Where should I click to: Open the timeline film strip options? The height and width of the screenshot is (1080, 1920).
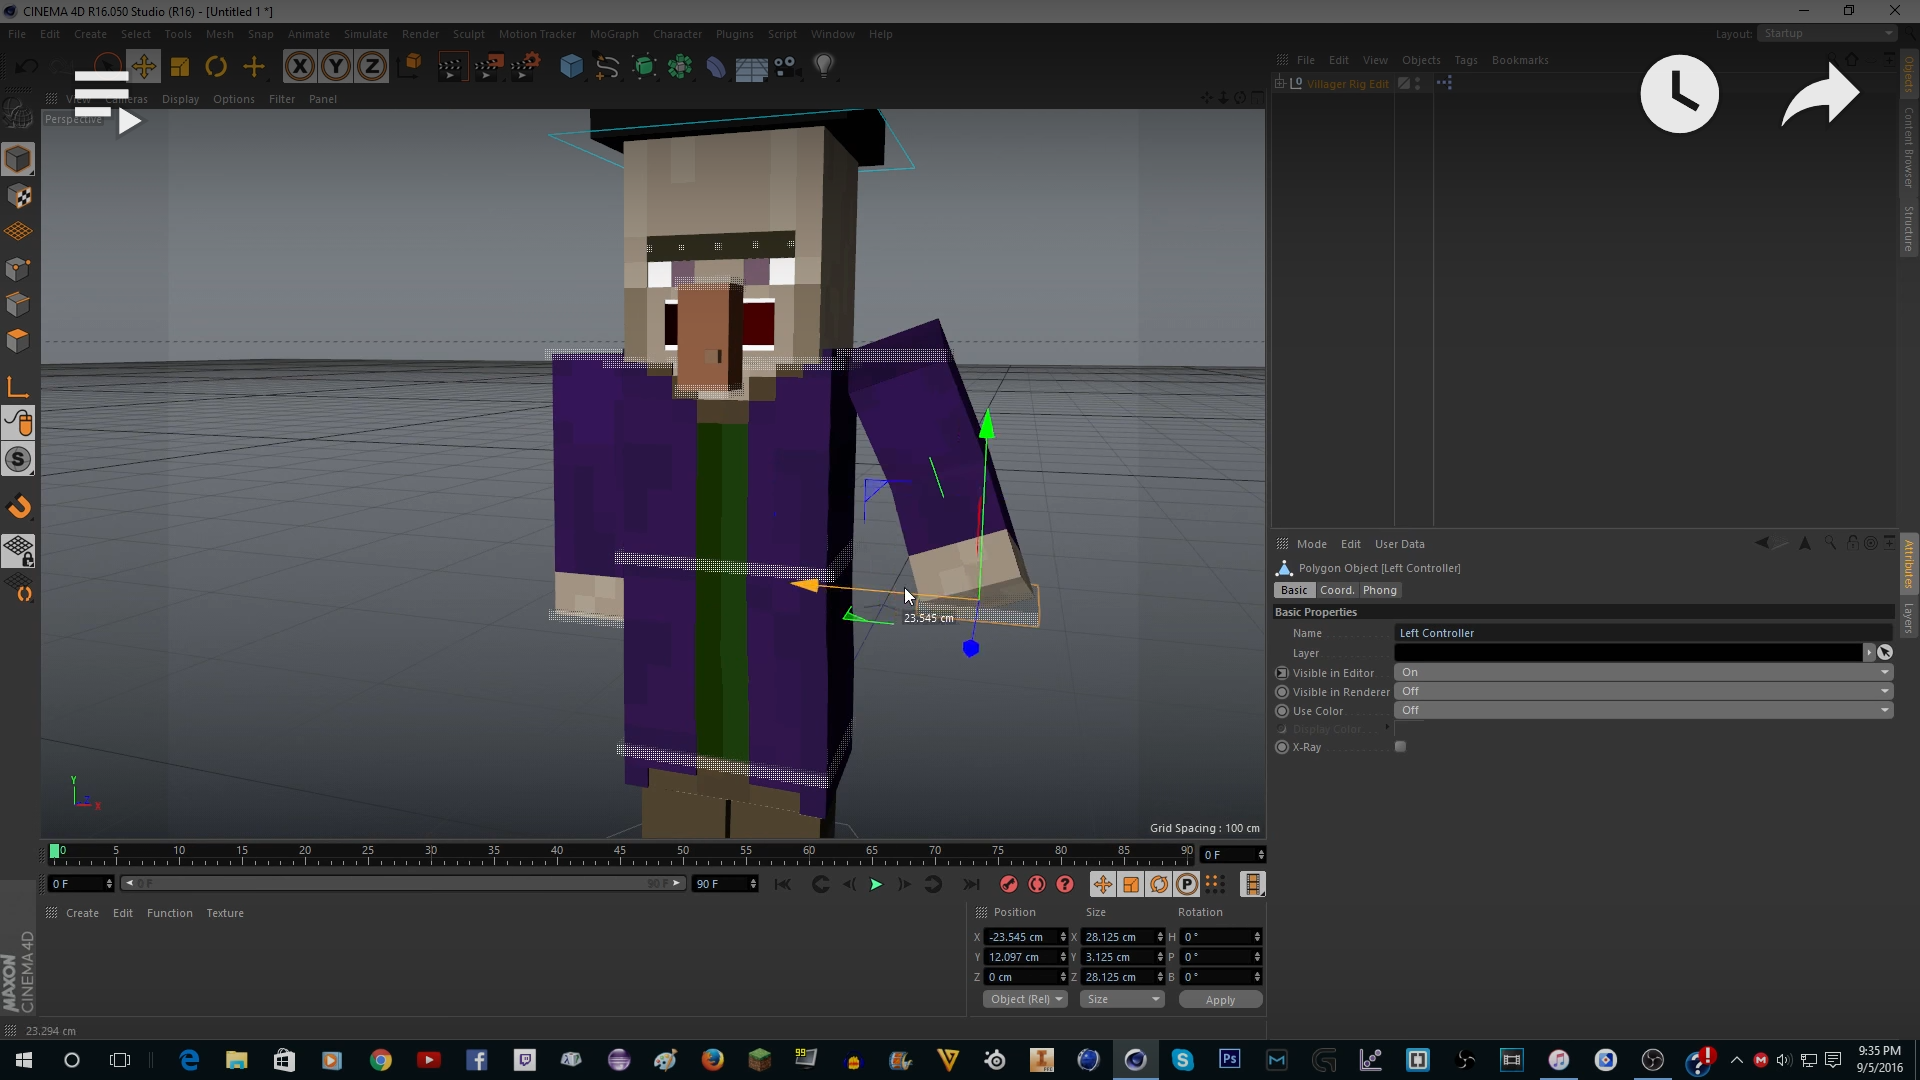click(x=1252, y=884)
